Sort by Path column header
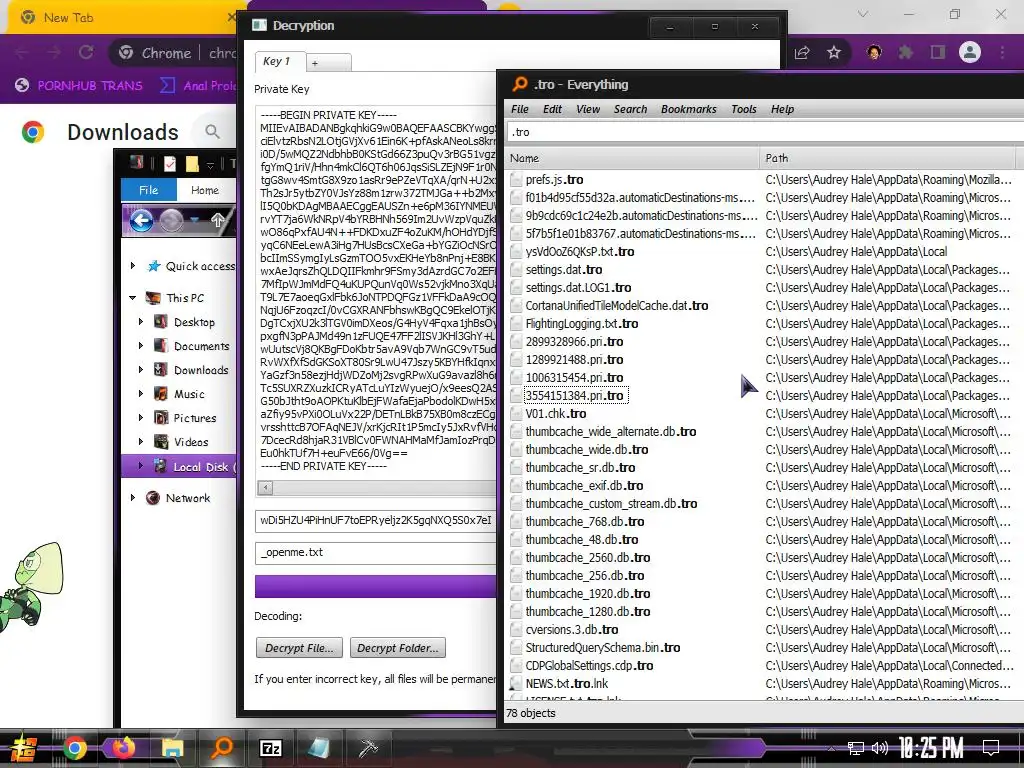 [x=889, y=158]
